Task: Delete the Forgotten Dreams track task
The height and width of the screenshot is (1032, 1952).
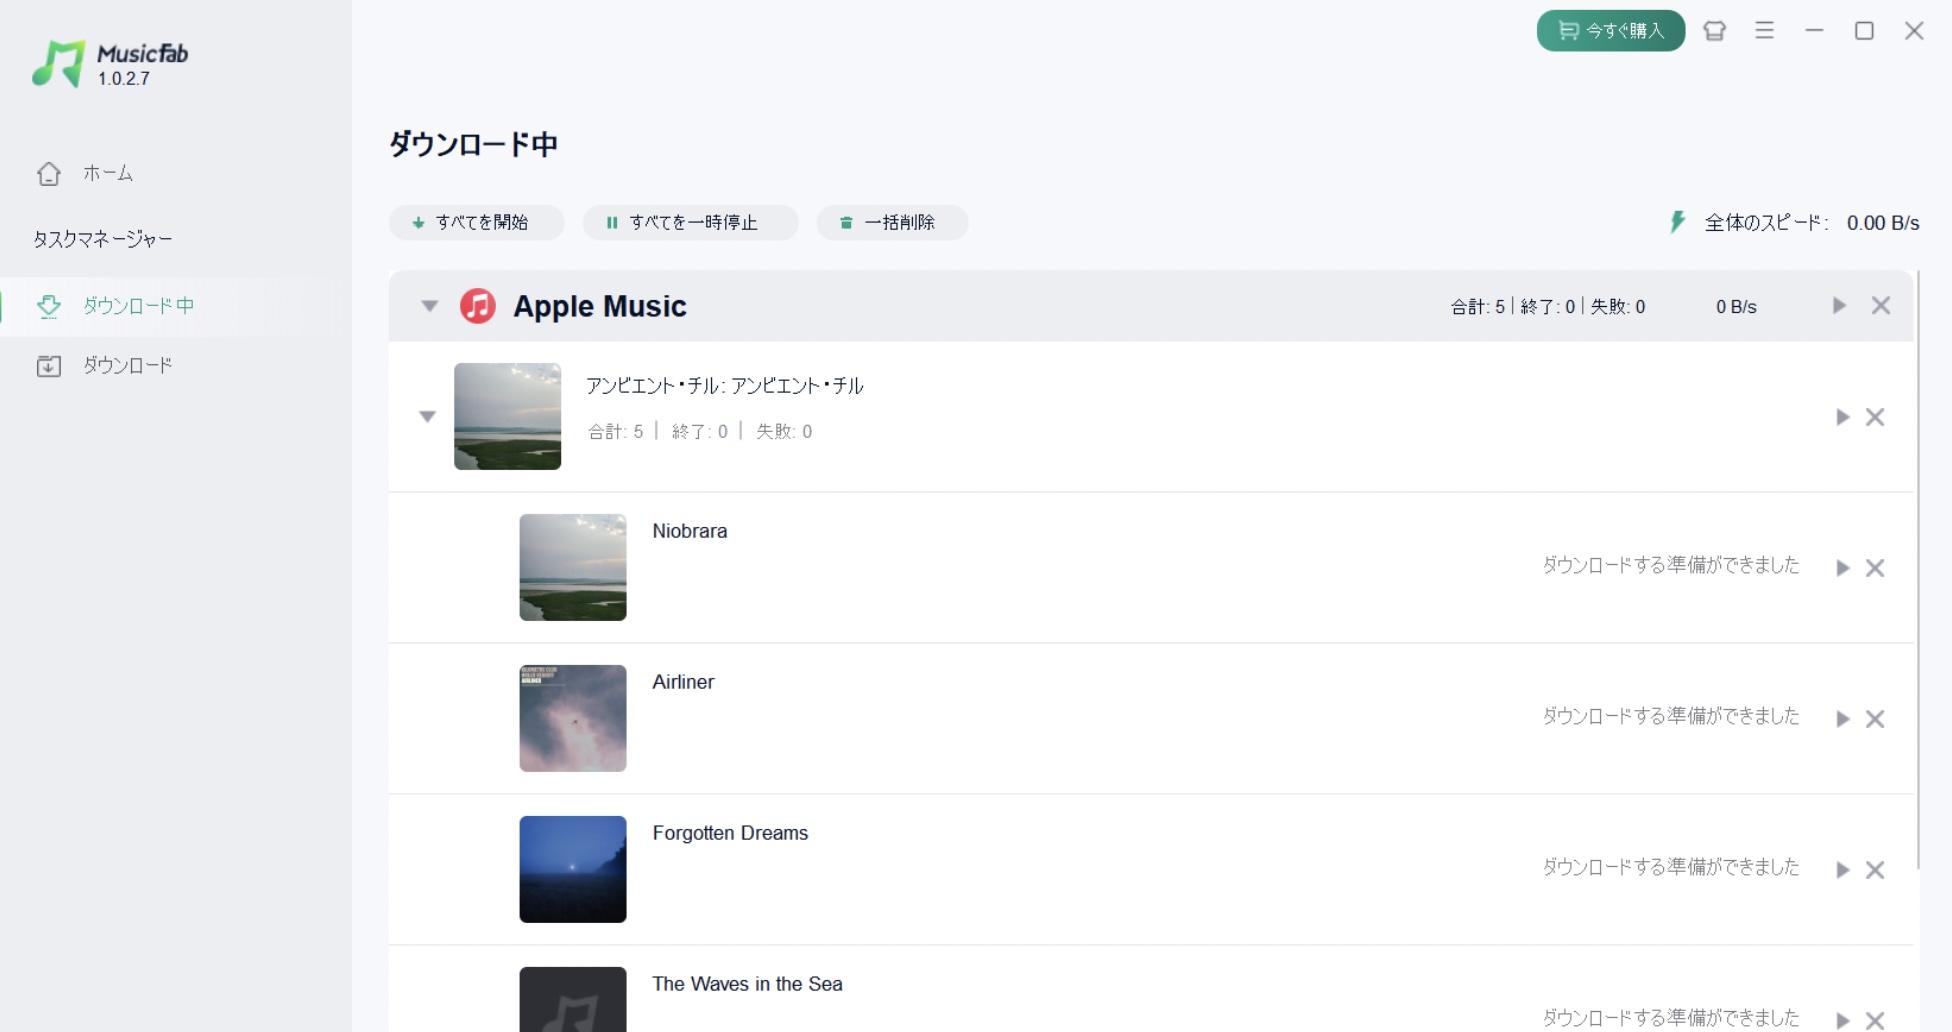Action: [1875, 870]
